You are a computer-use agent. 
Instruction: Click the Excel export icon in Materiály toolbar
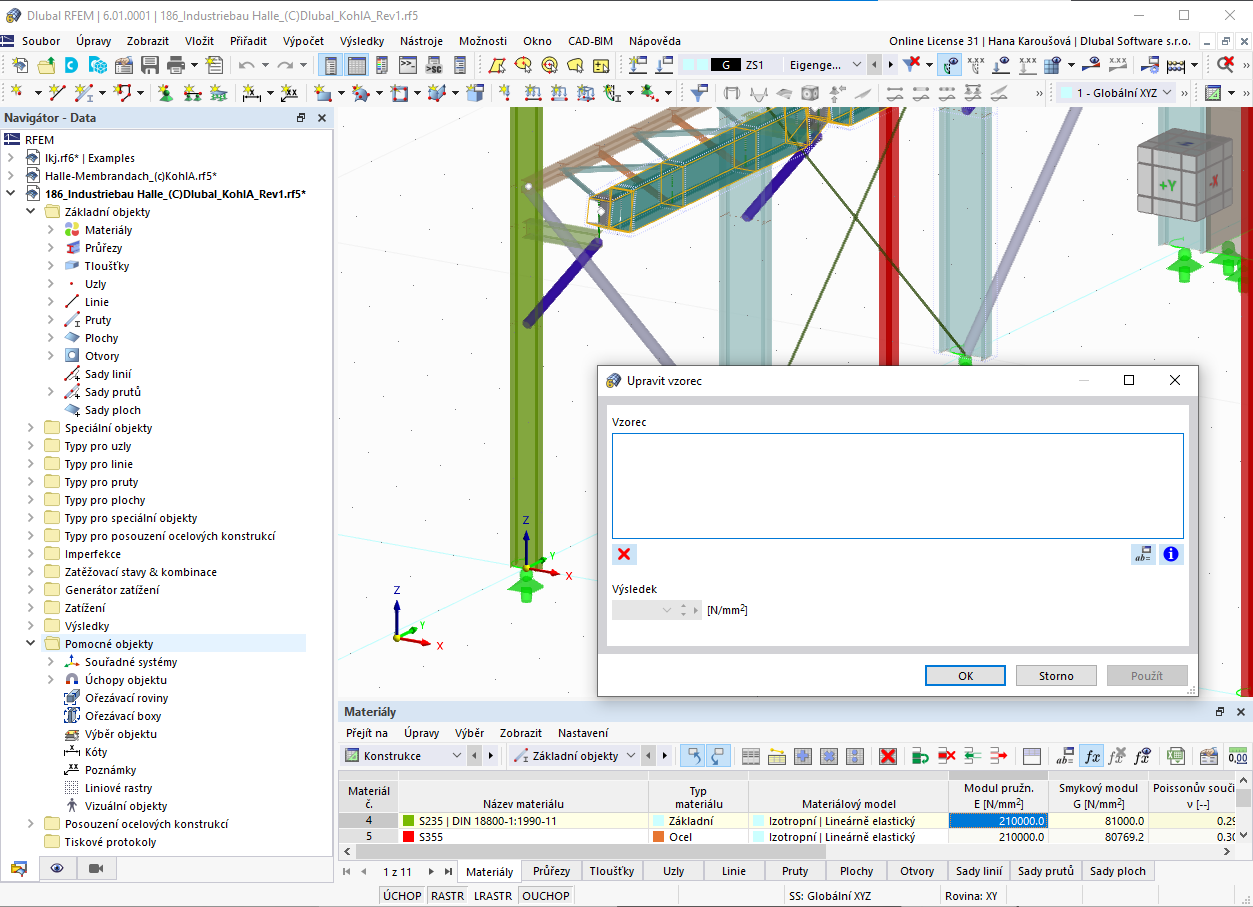click(1177, 756)
